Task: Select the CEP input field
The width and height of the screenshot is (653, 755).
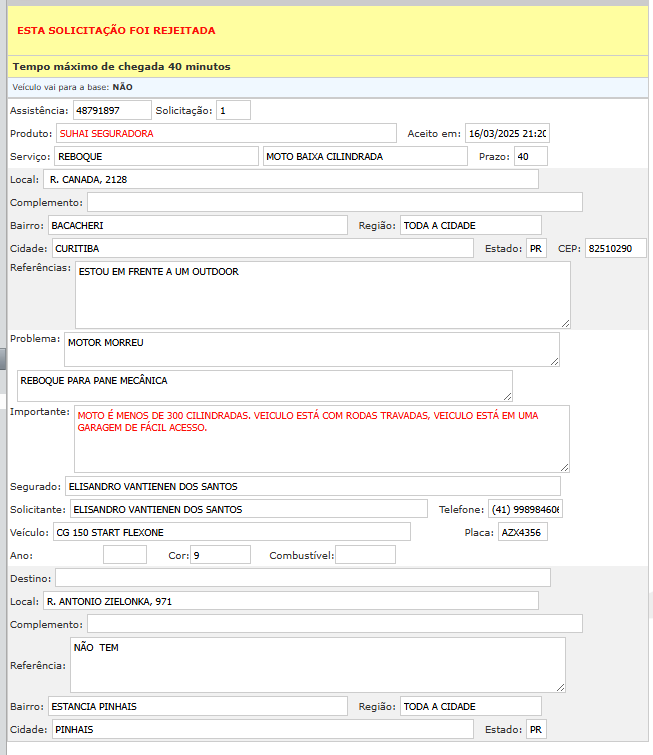Action: 616,248
